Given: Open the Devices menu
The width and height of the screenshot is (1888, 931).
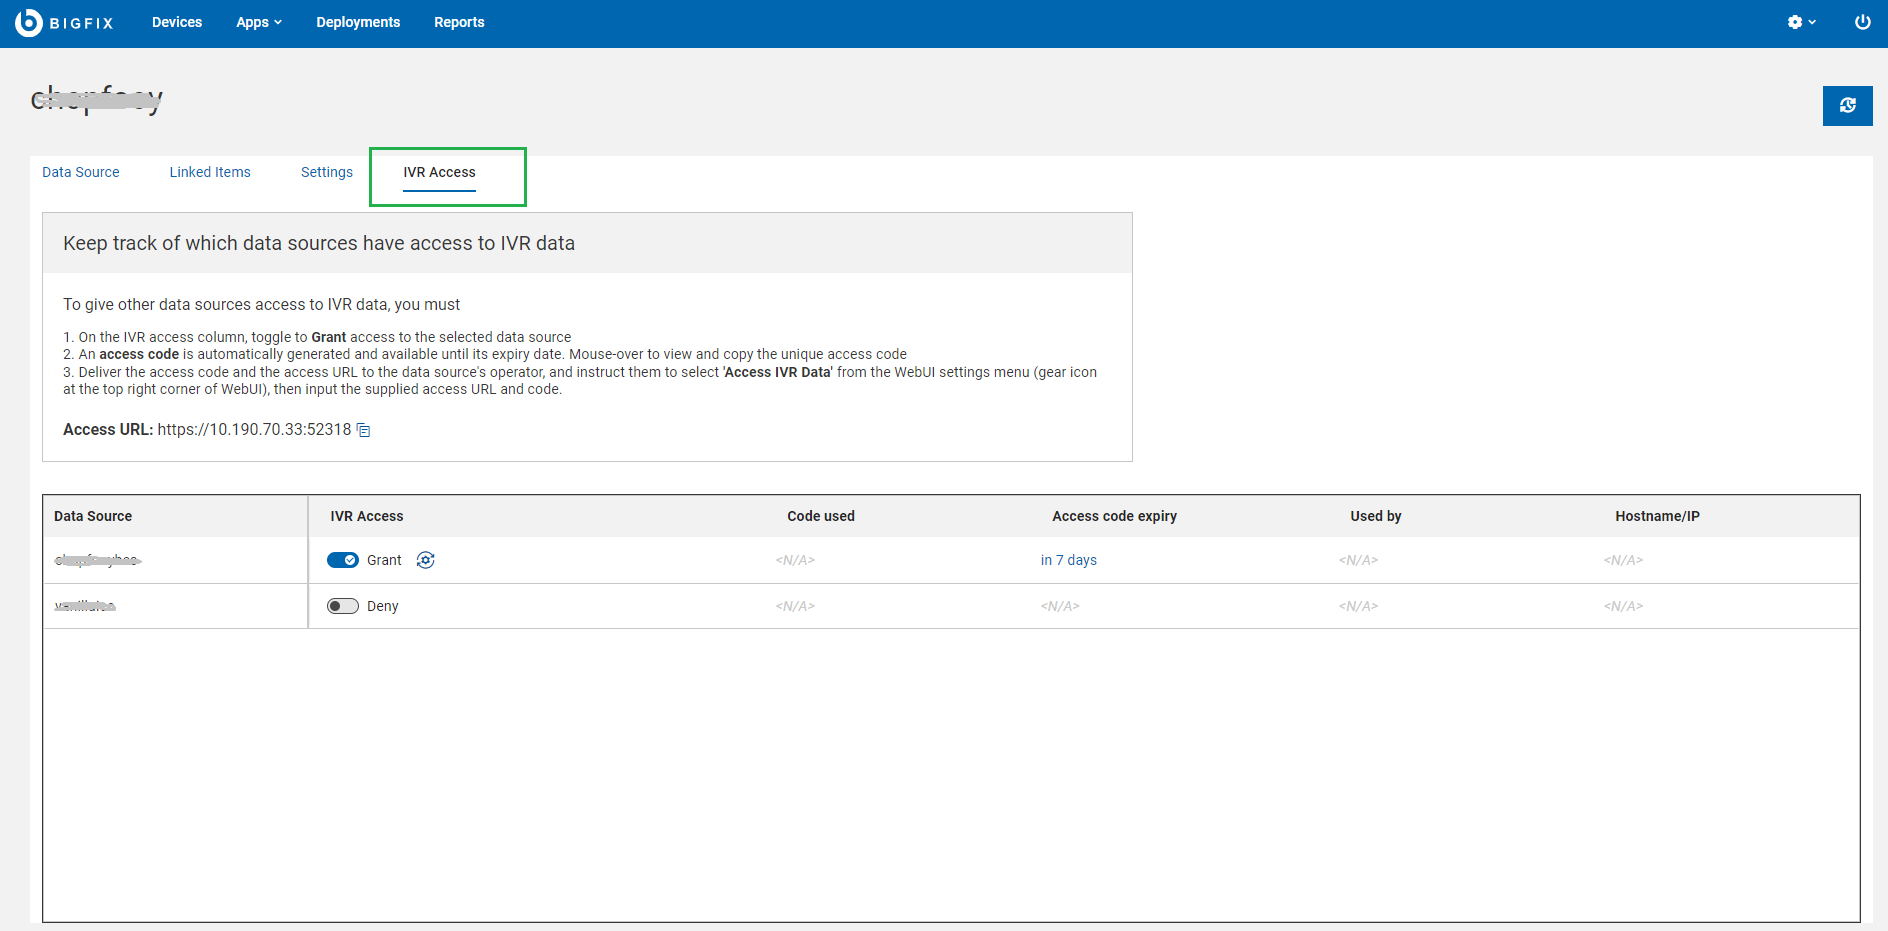Looking at the screenshot, I should pos(177,22).
